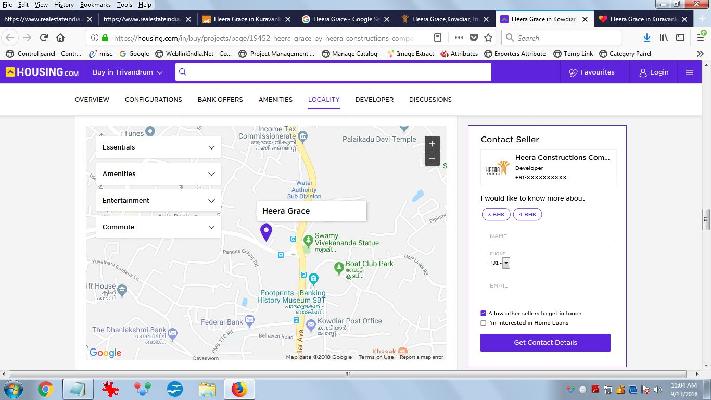711x400 pixels.
Task: Expand the Entertainment map filter
Action: 158,200
